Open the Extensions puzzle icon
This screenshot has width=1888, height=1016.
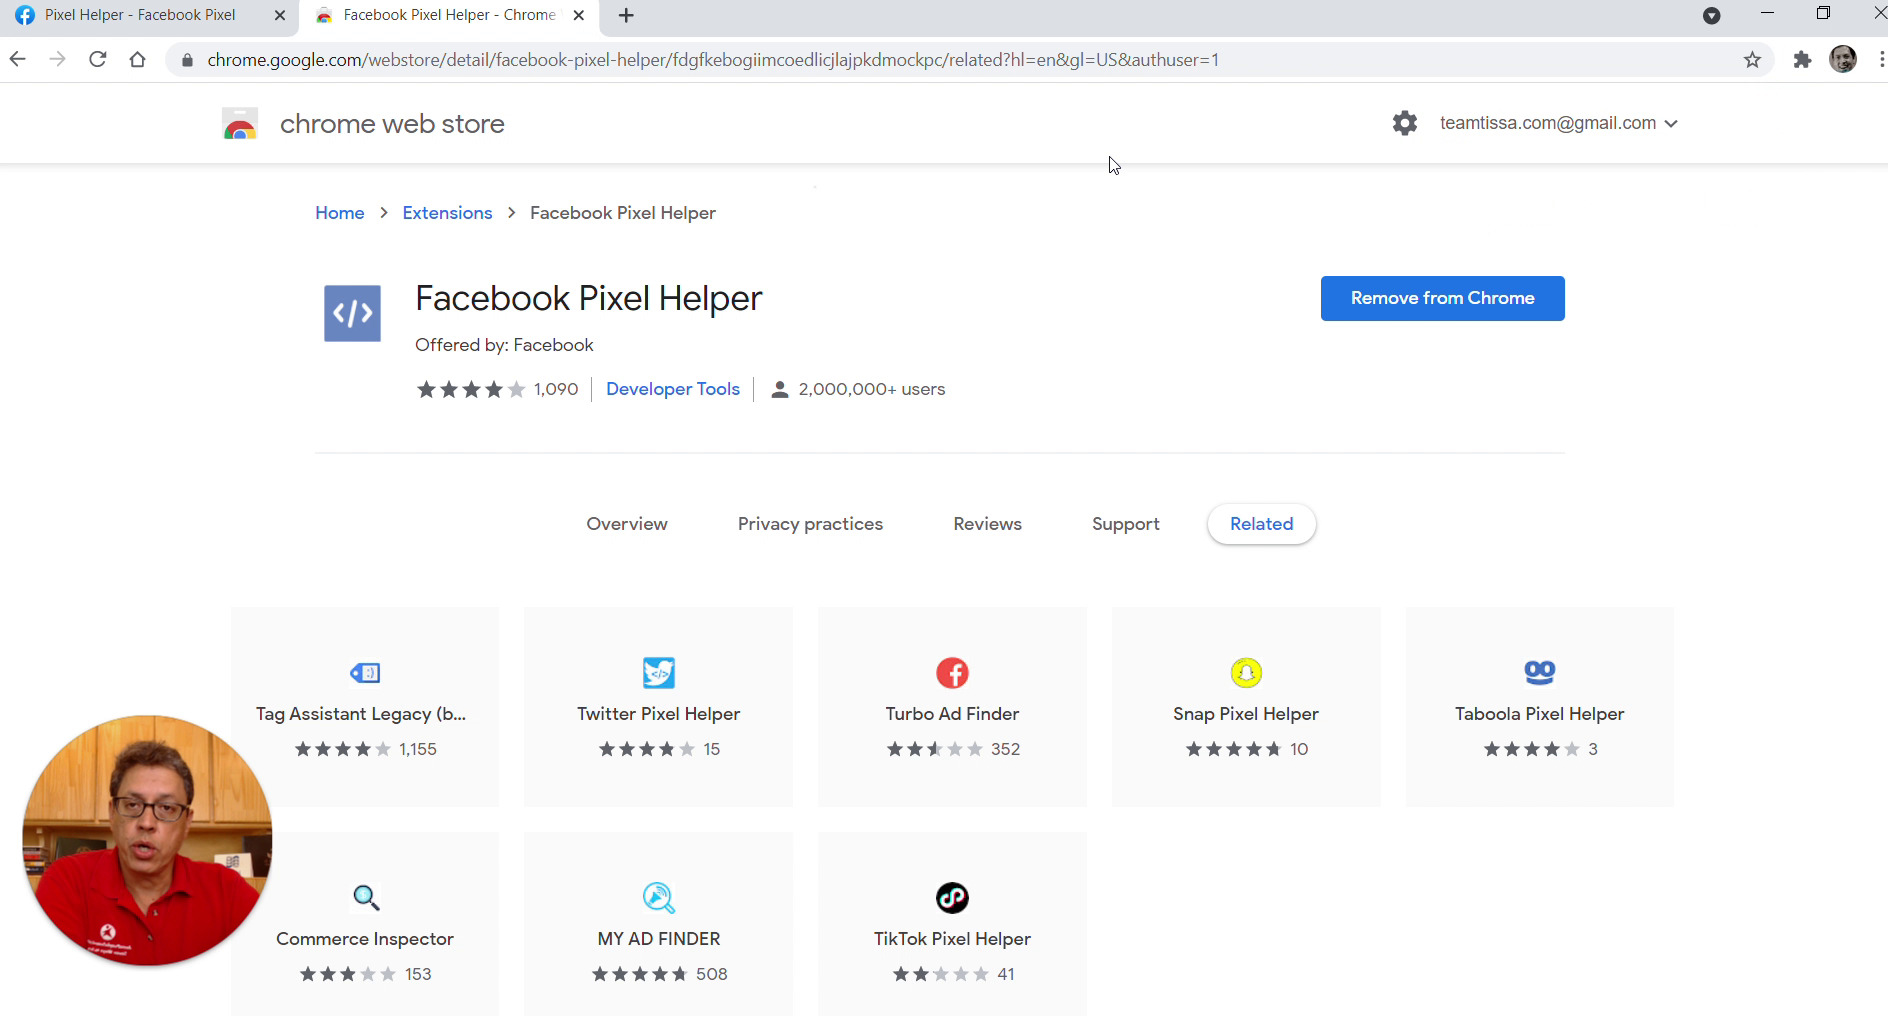tap(1802, 60)
